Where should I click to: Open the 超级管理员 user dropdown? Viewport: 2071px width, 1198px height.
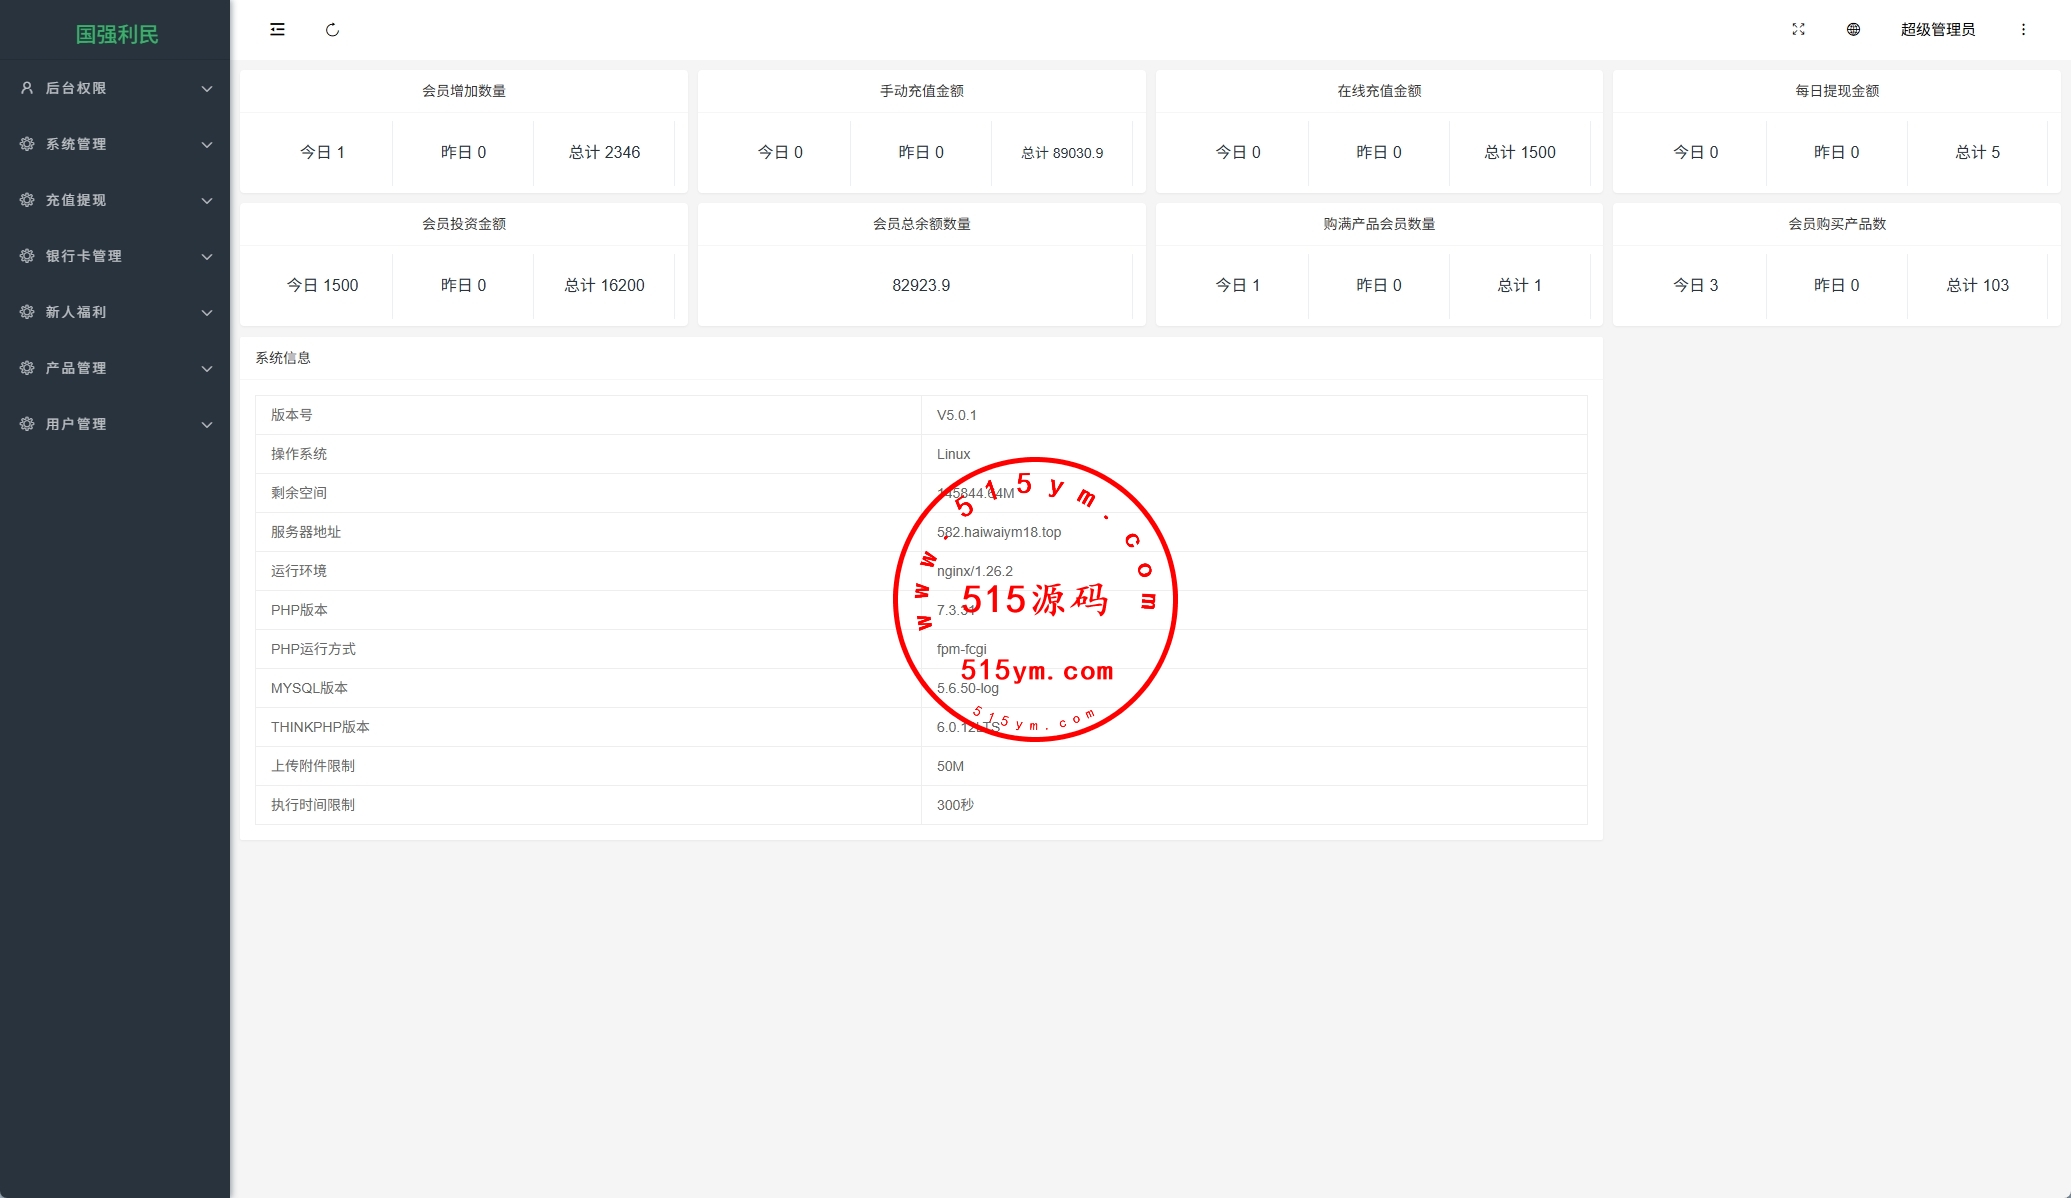point(1937,30)
